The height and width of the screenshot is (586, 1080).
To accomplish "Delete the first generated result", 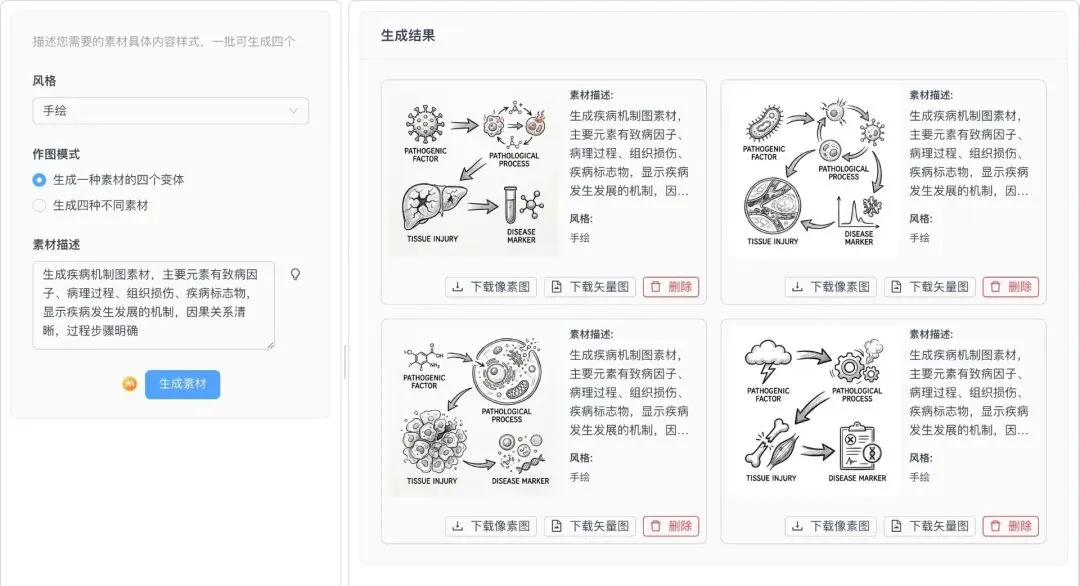I will pyautogui.click(x=672, y=286).
